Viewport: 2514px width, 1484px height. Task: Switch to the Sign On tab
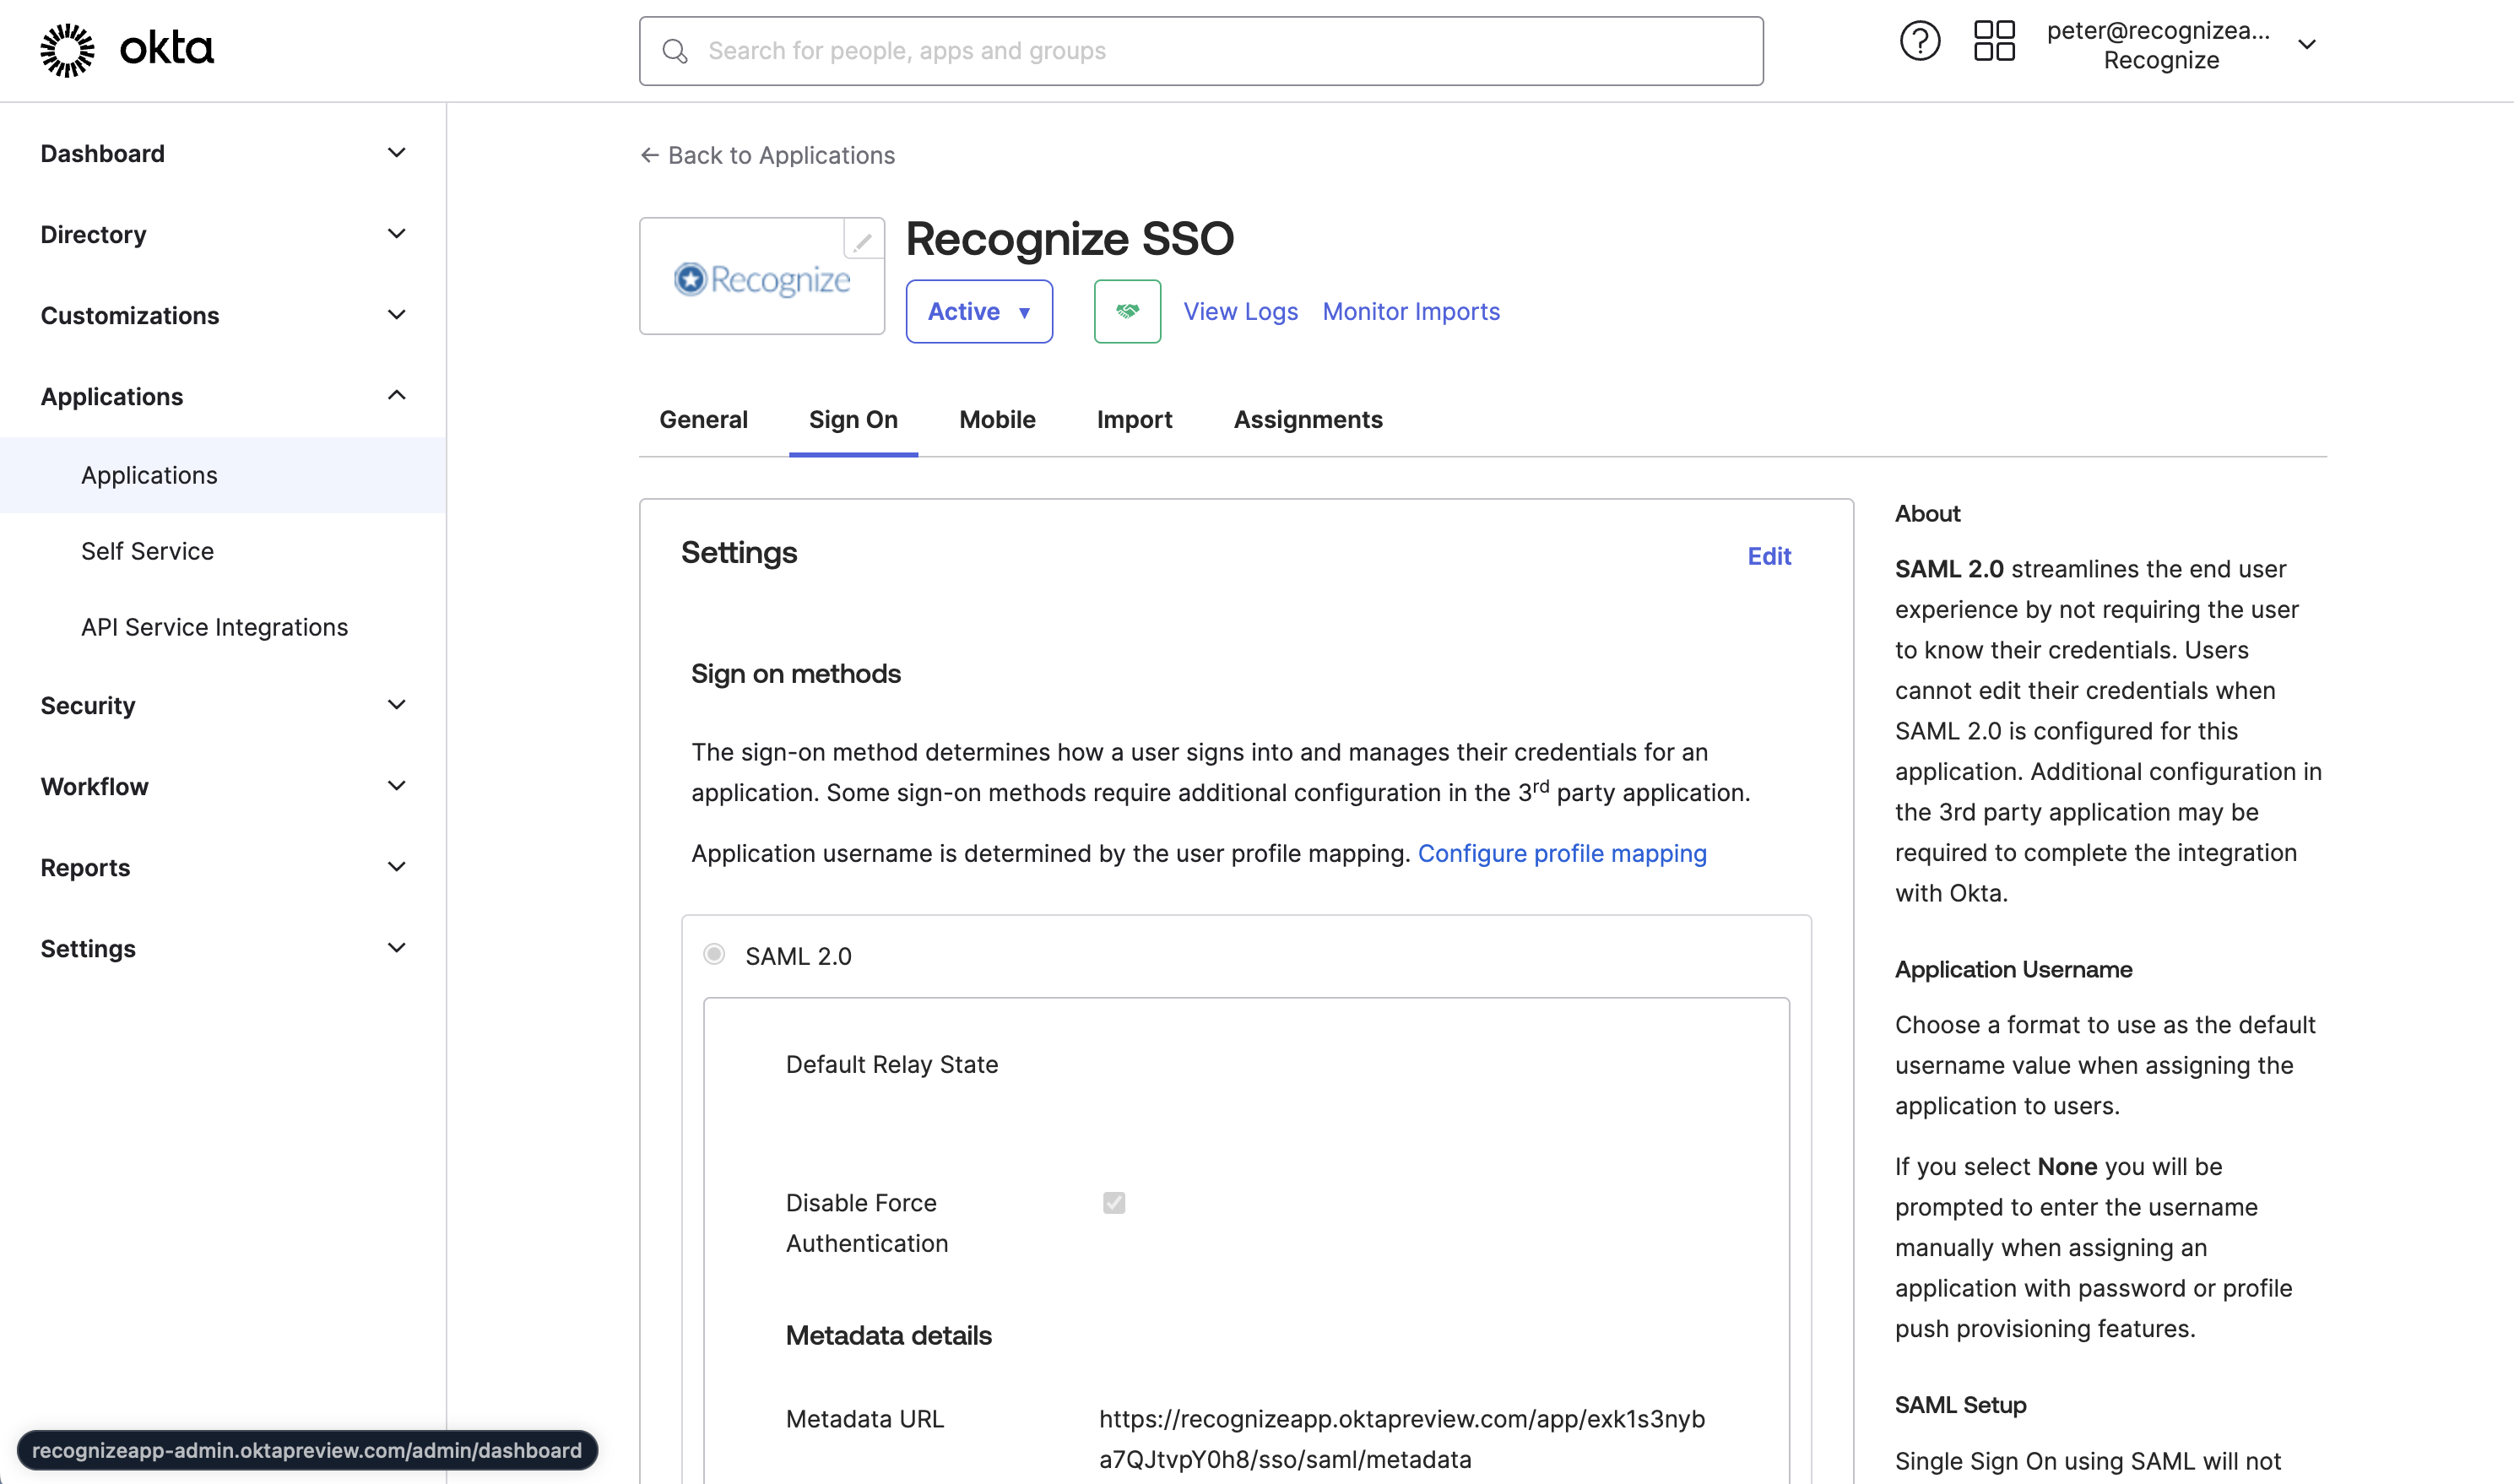click(x=853, y=419)
